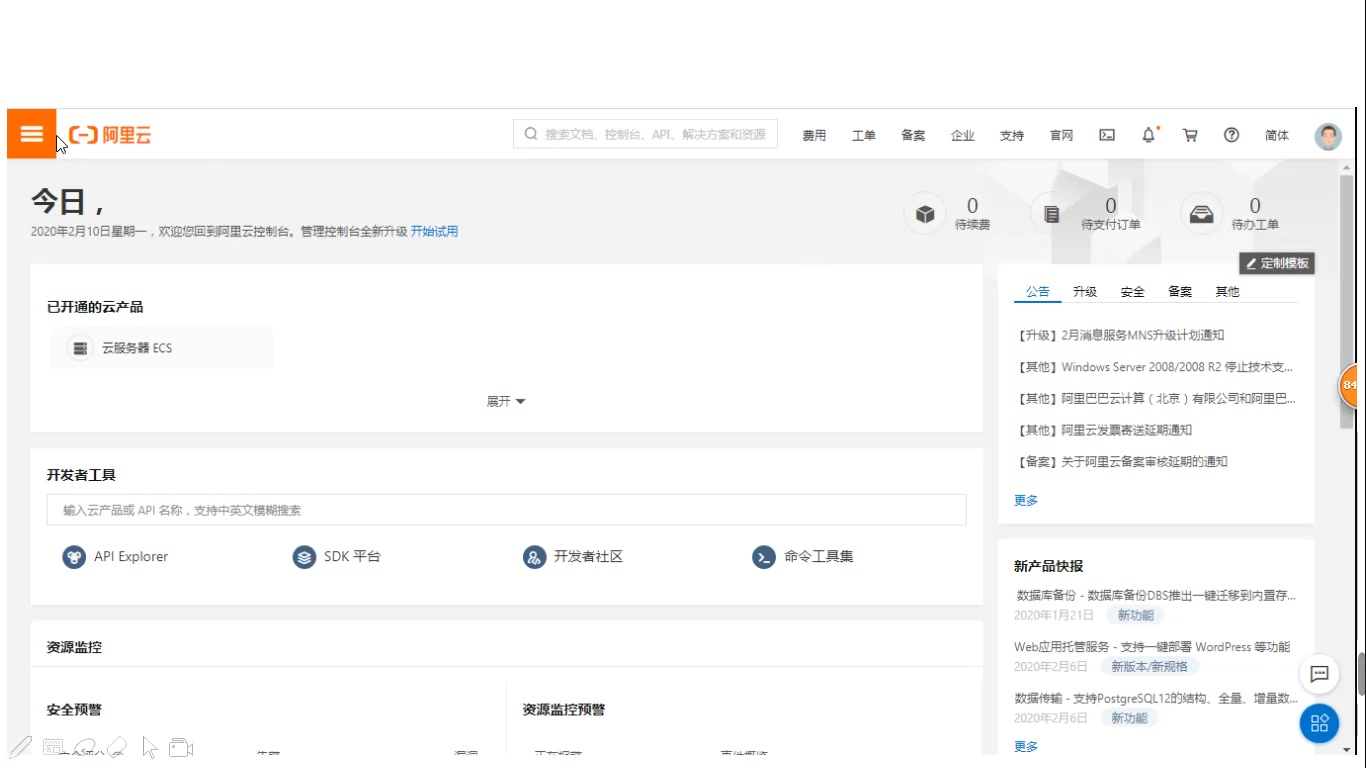Image resolution: width=1366 pixels, height=768 pixels.
Task: Expand 已开通的云产品 with 展开
Action: 506,401
